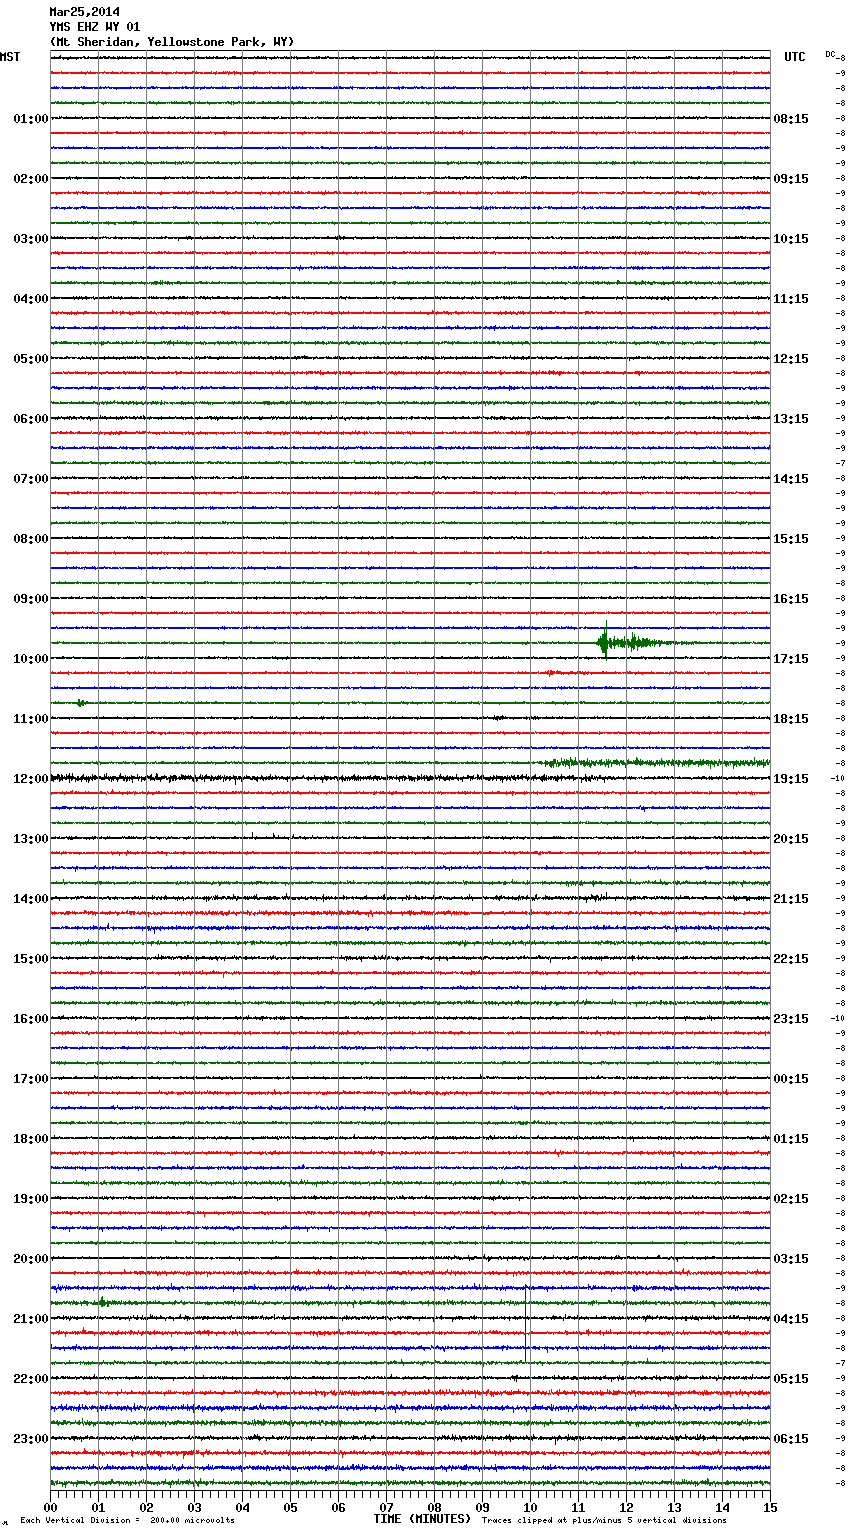This screenshot has width=850, height=1534.
Task: Select the "02:00" MST row label
Action: pos(31,179)
